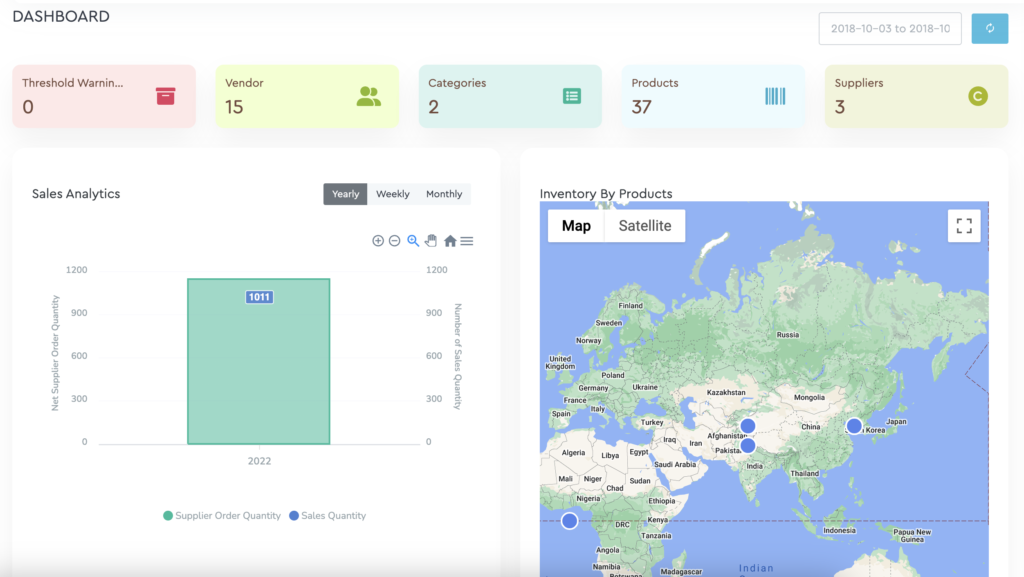
Task: Click the map marker near Korea
Action: click(854, 426)
